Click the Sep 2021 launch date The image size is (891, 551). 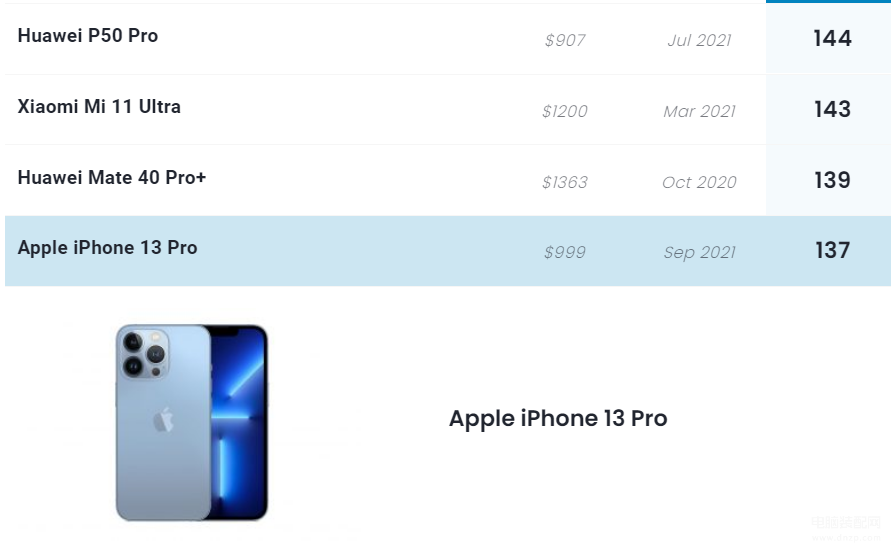pos(700,252)
